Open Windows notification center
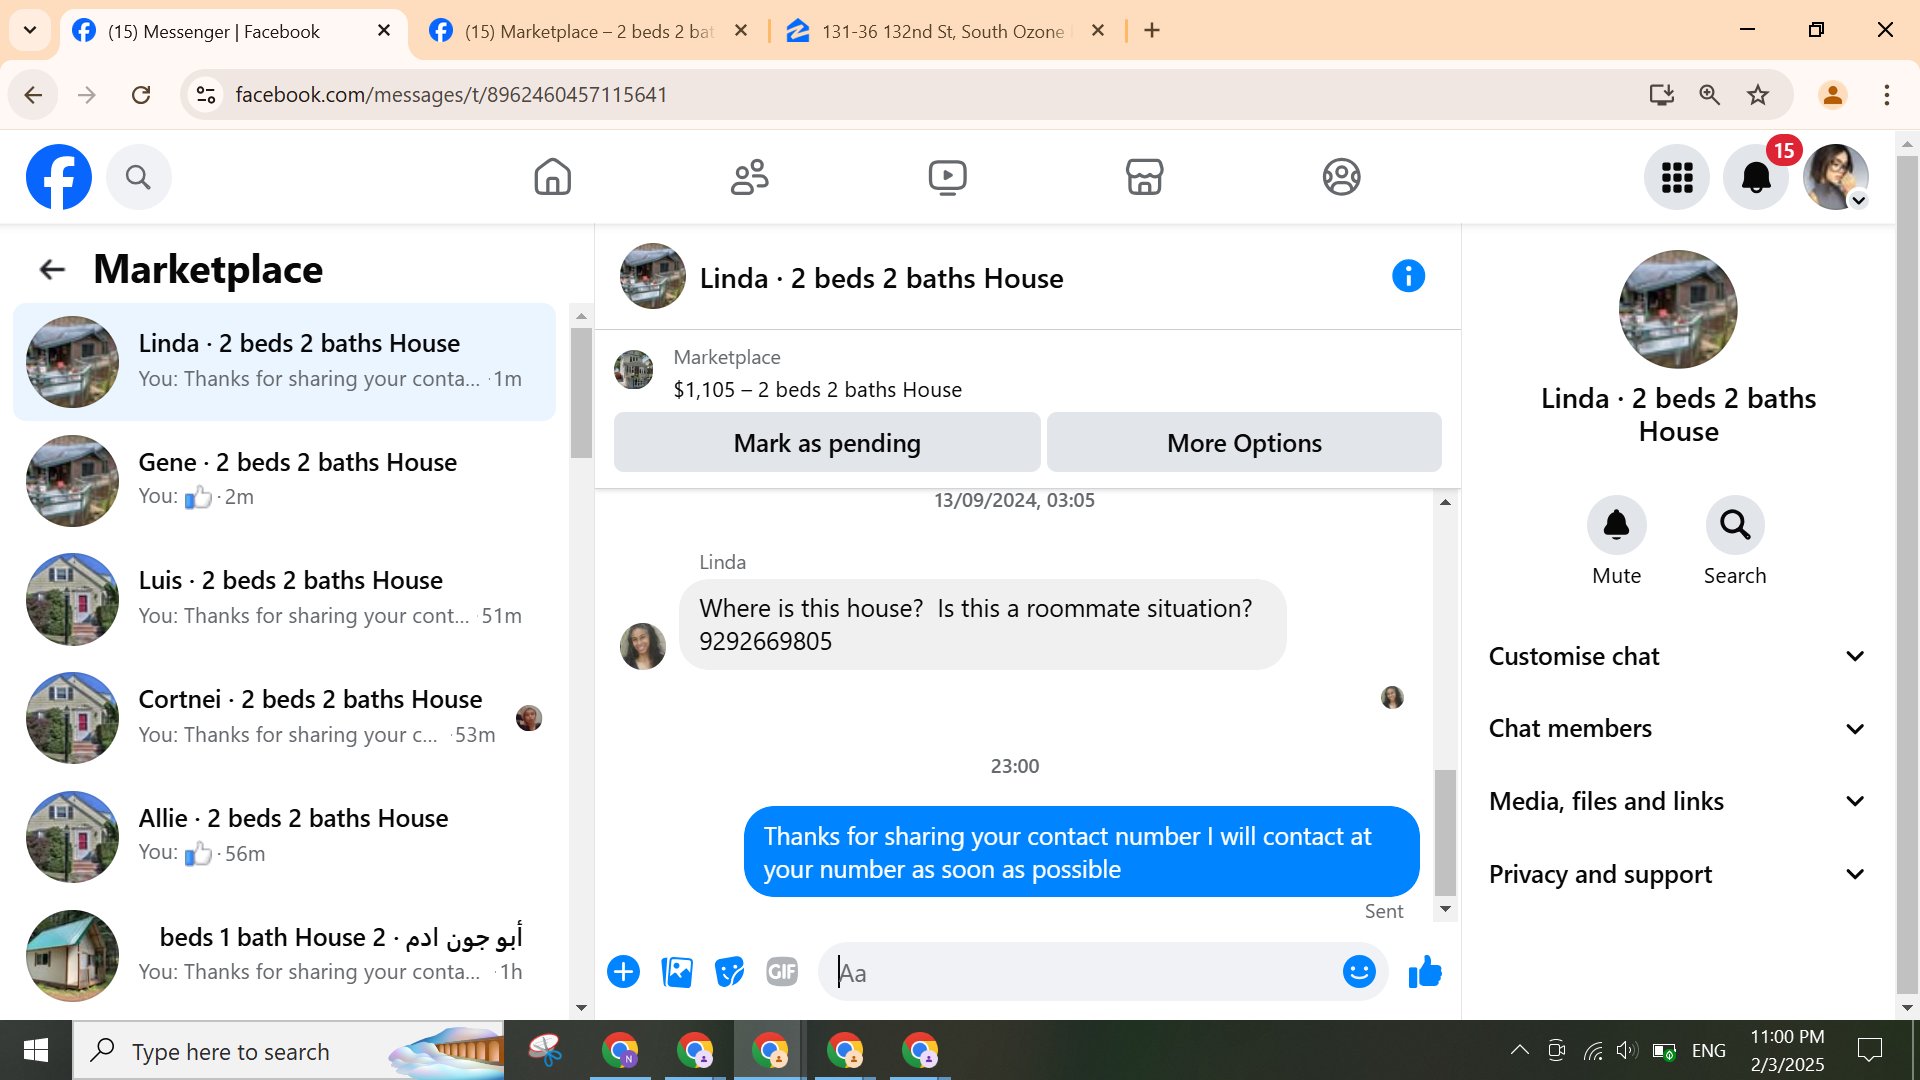 (1869, 1050)
